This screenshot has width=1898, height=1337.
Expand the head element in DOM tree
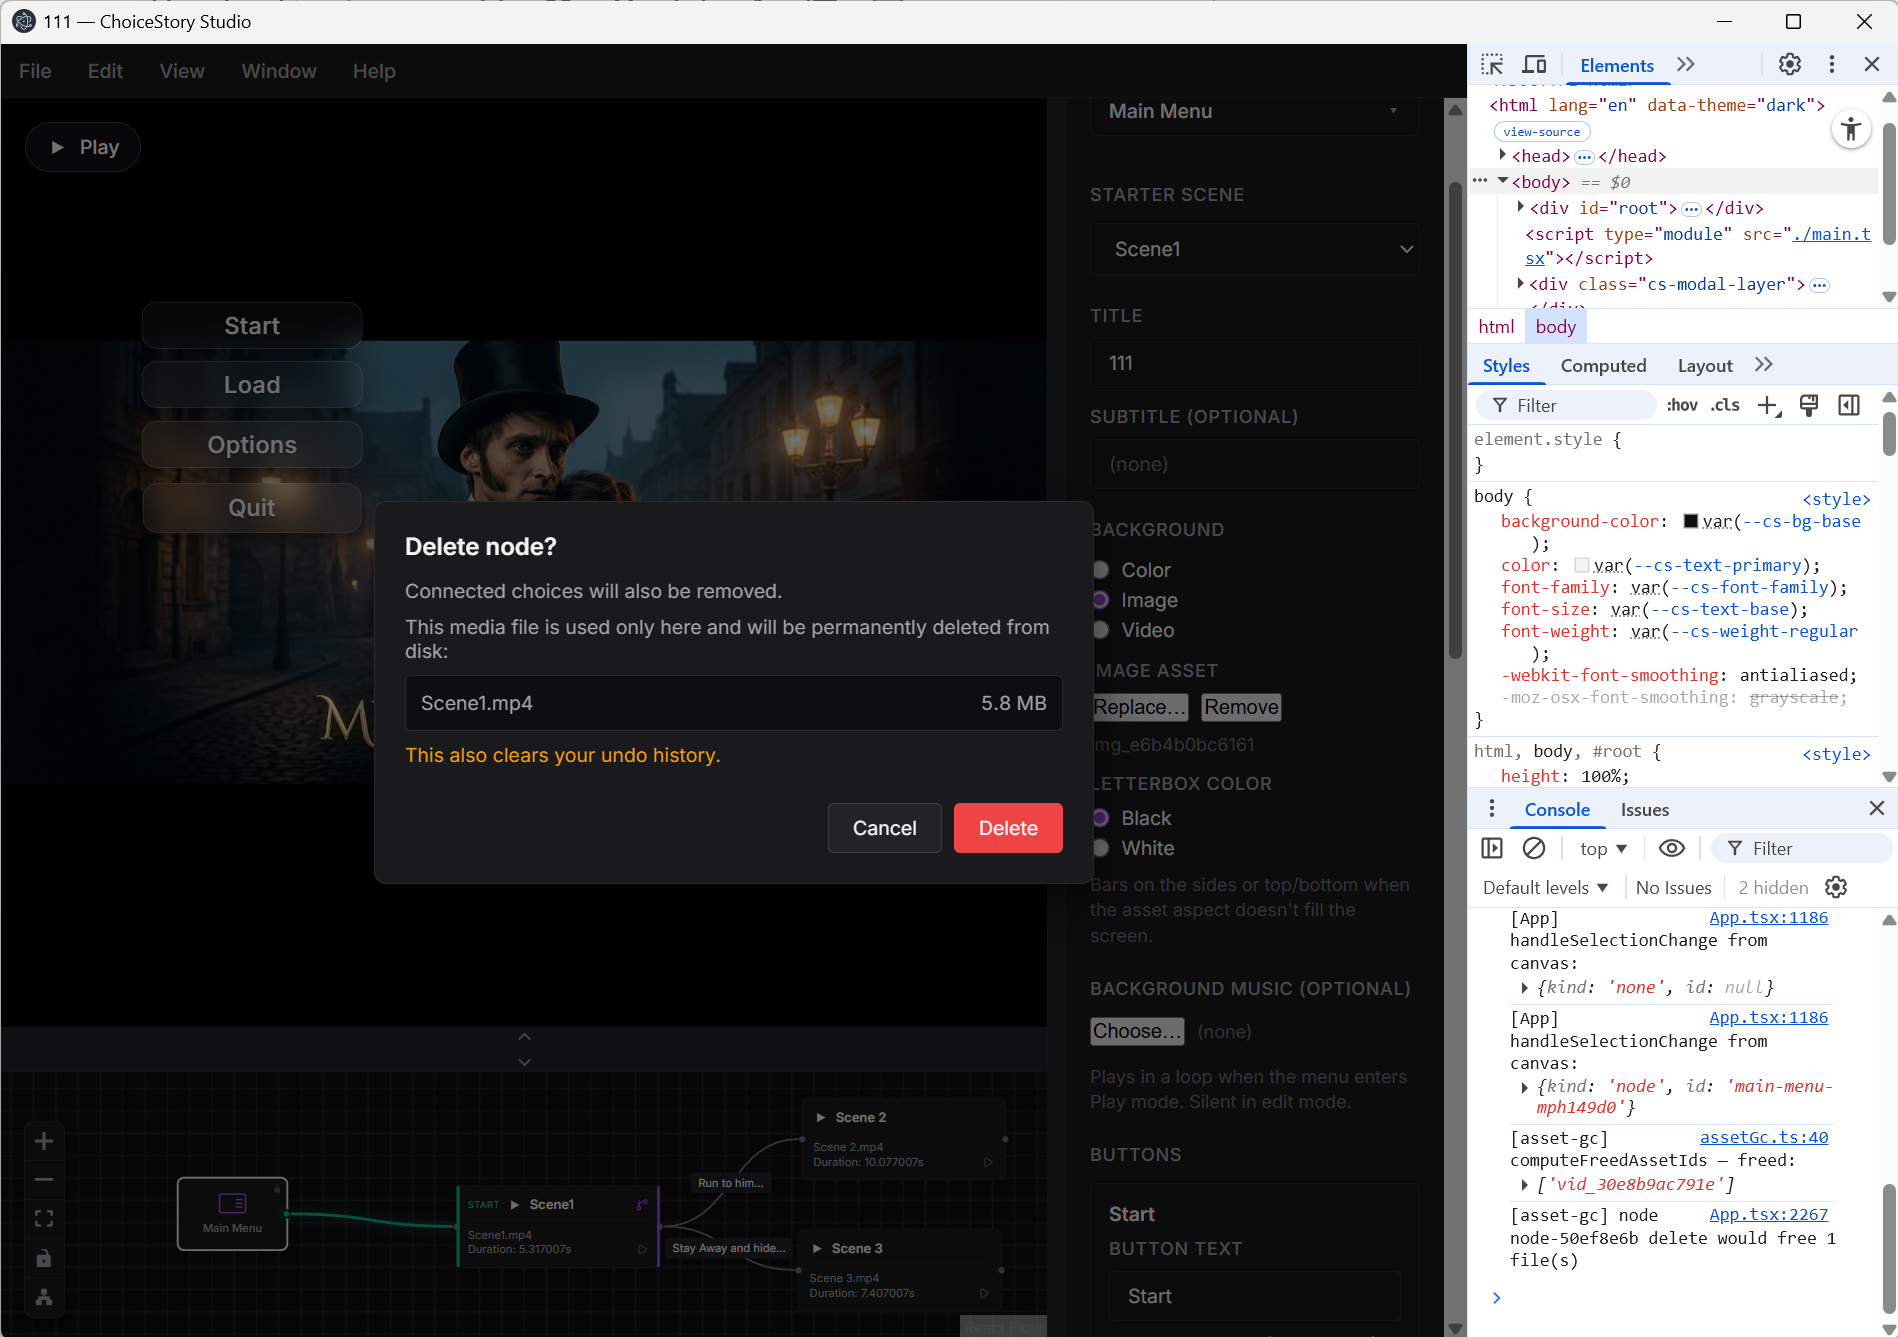pyautogui.click(x=1502, y=155)
